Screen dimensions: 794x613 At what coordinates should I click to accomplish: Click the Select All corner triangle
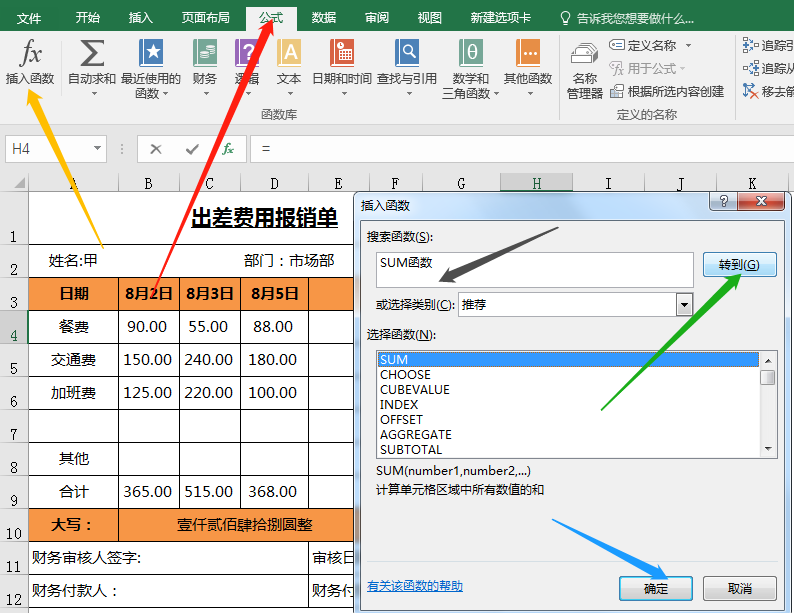19,182
